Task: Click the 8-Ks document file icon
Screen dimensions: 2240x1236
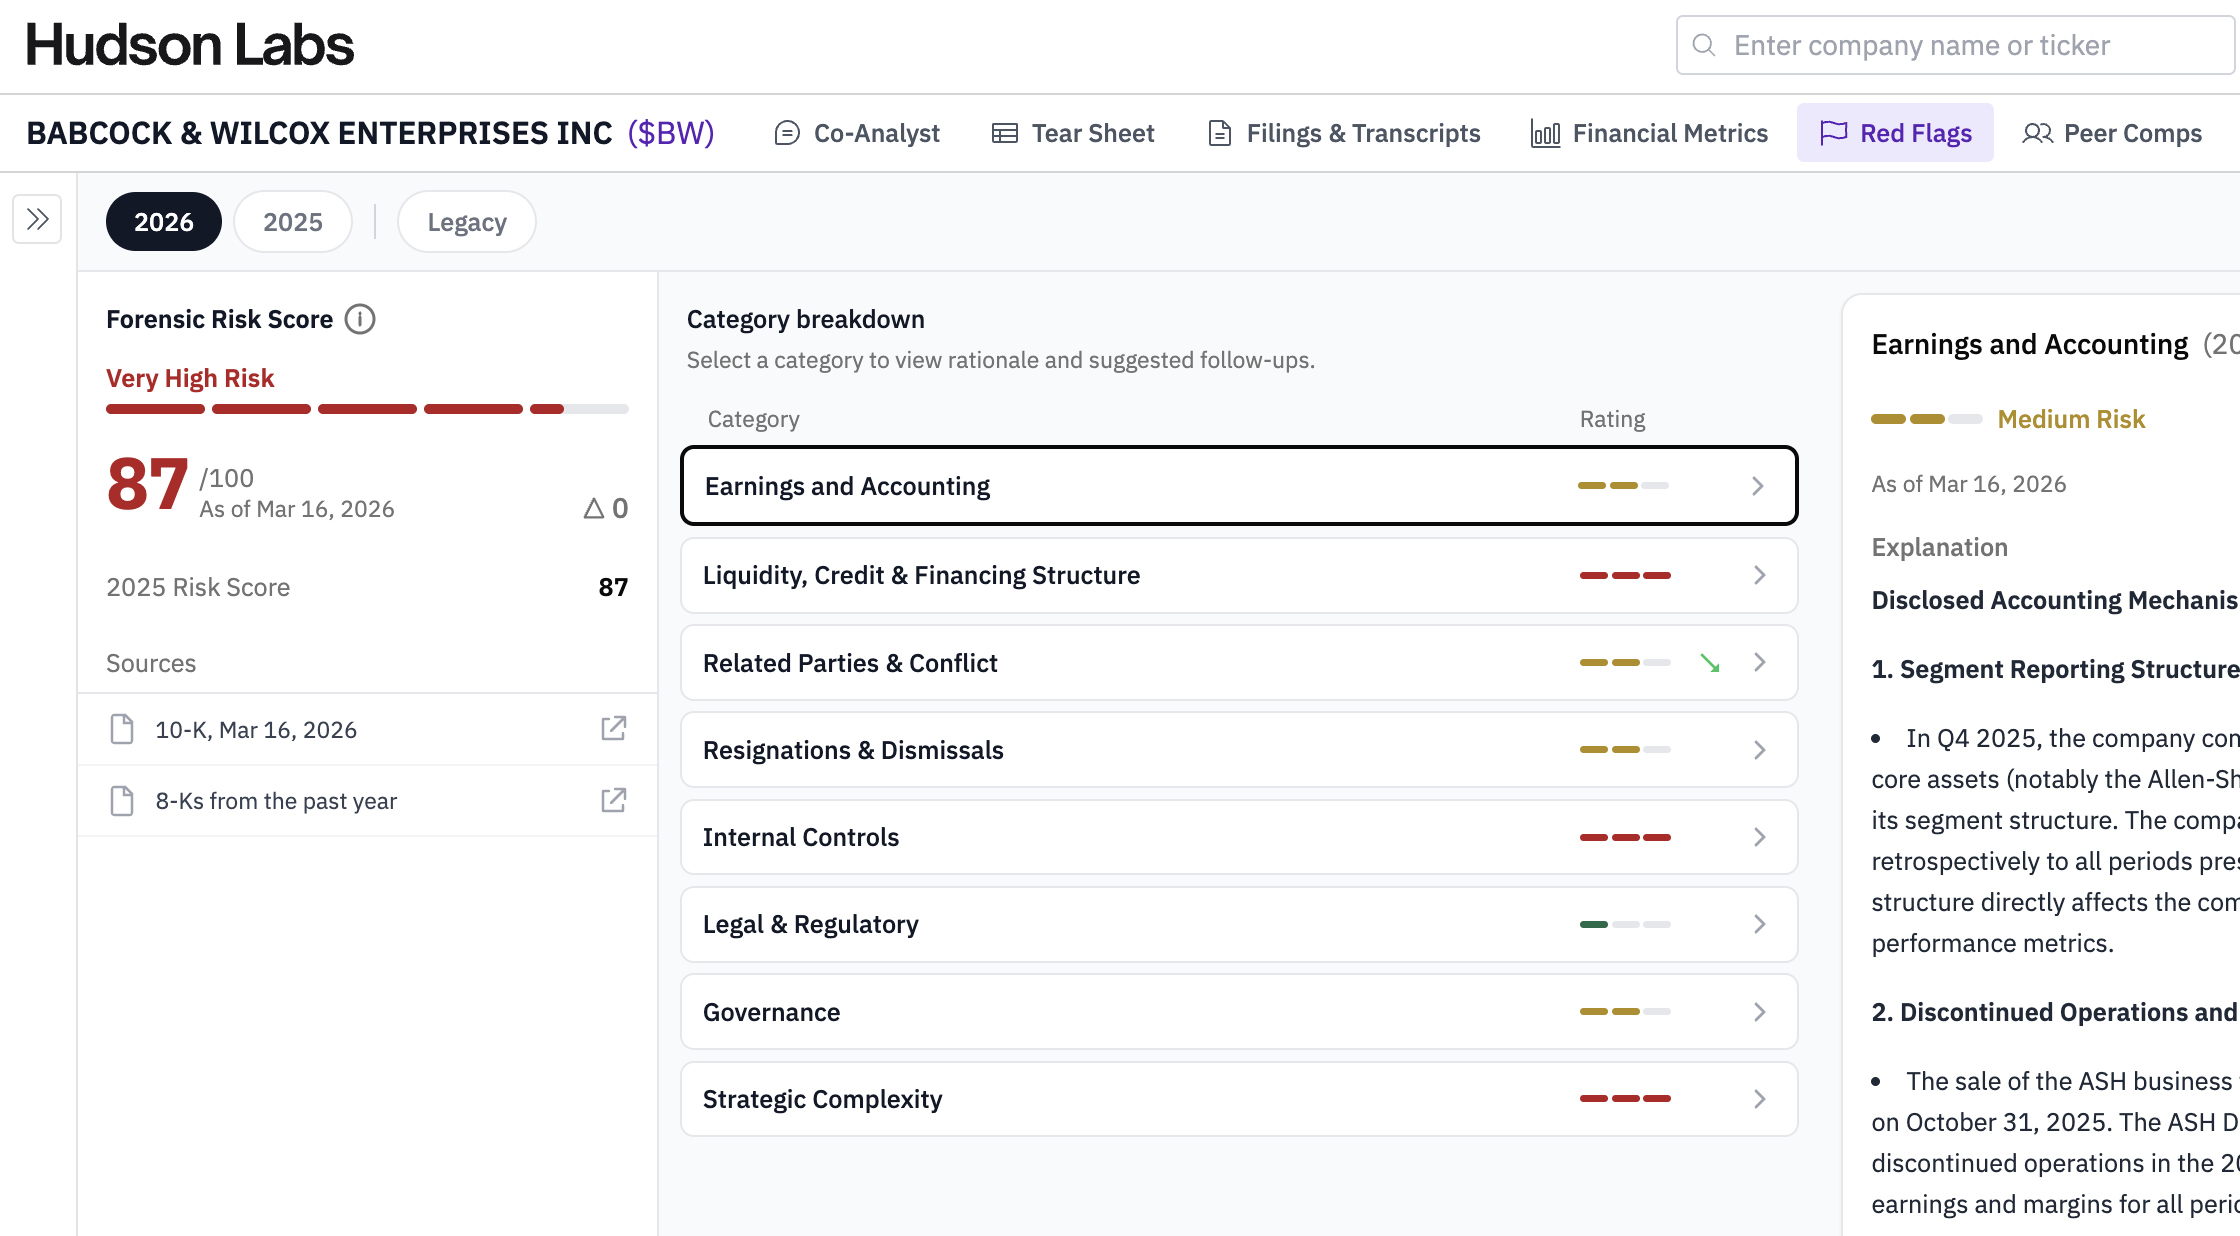Action: point(122,800)
